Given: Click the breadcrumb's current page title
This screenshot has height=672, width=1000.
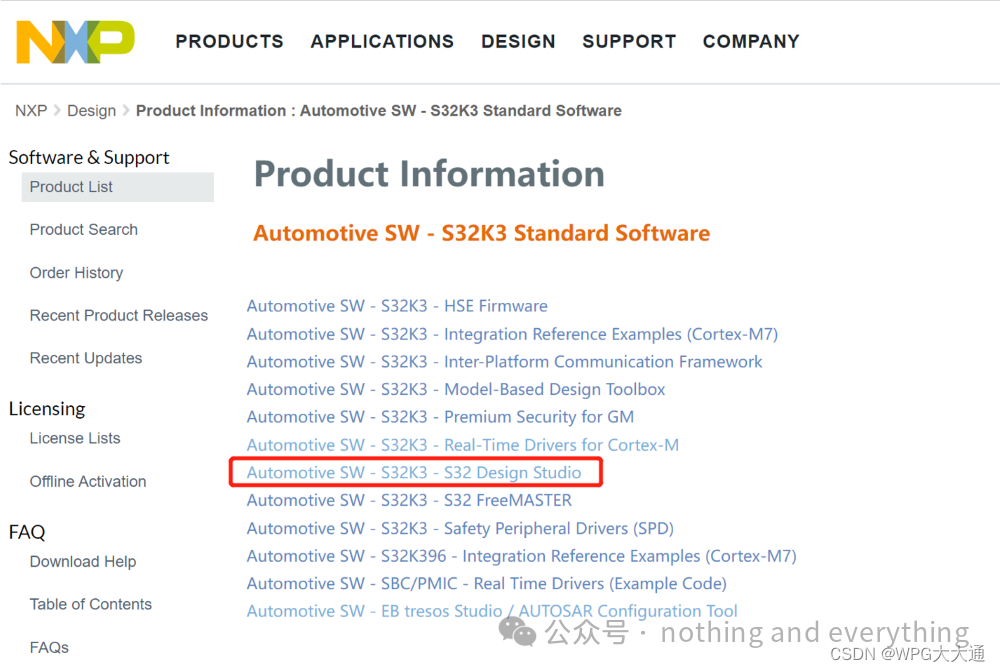Looking at the screenshot, I should pyautogui.click(x=378, y=111).
